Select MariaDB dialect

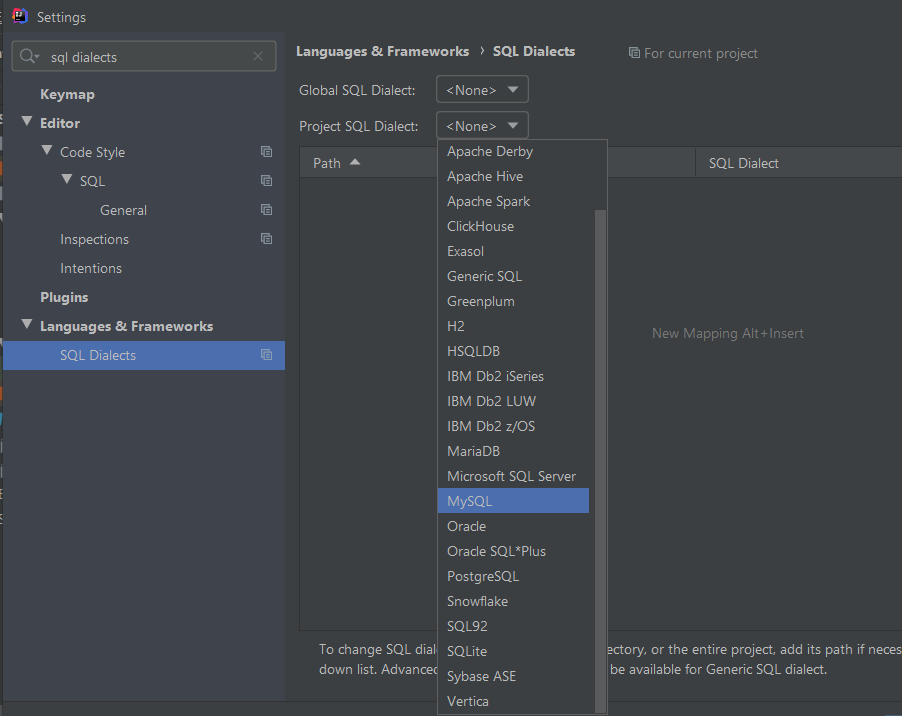pyautogui.click(x=513, y=451)
